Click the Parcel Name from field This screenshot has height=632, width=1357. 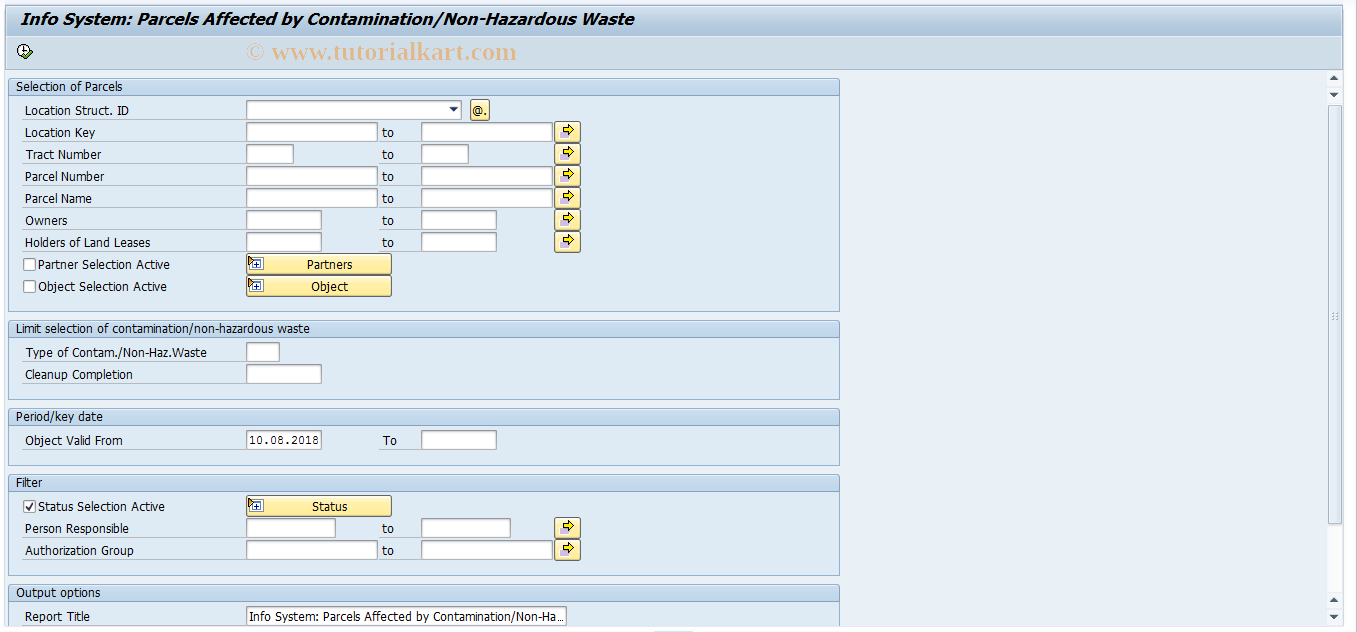click(x=312, y=198)
